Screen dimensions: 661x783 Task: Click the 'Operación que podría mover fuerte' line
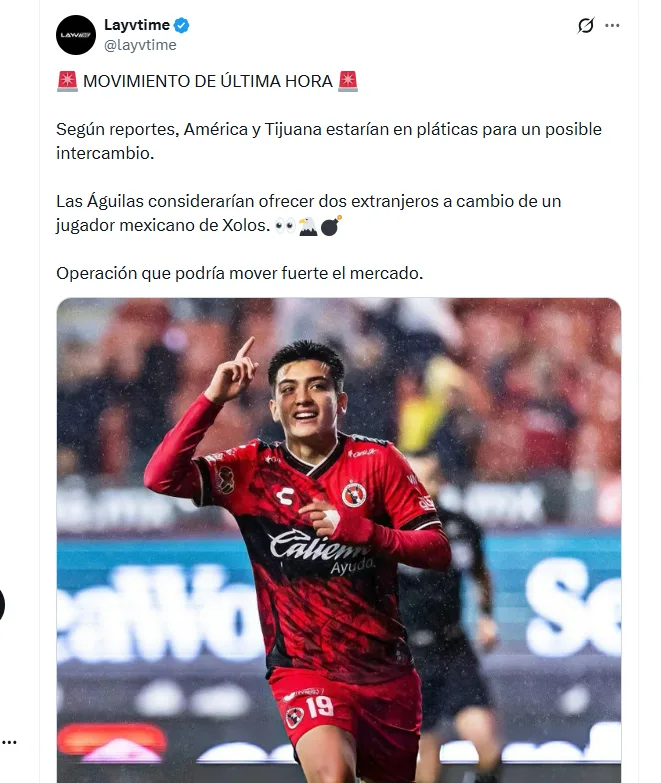(x=240, y=274)
